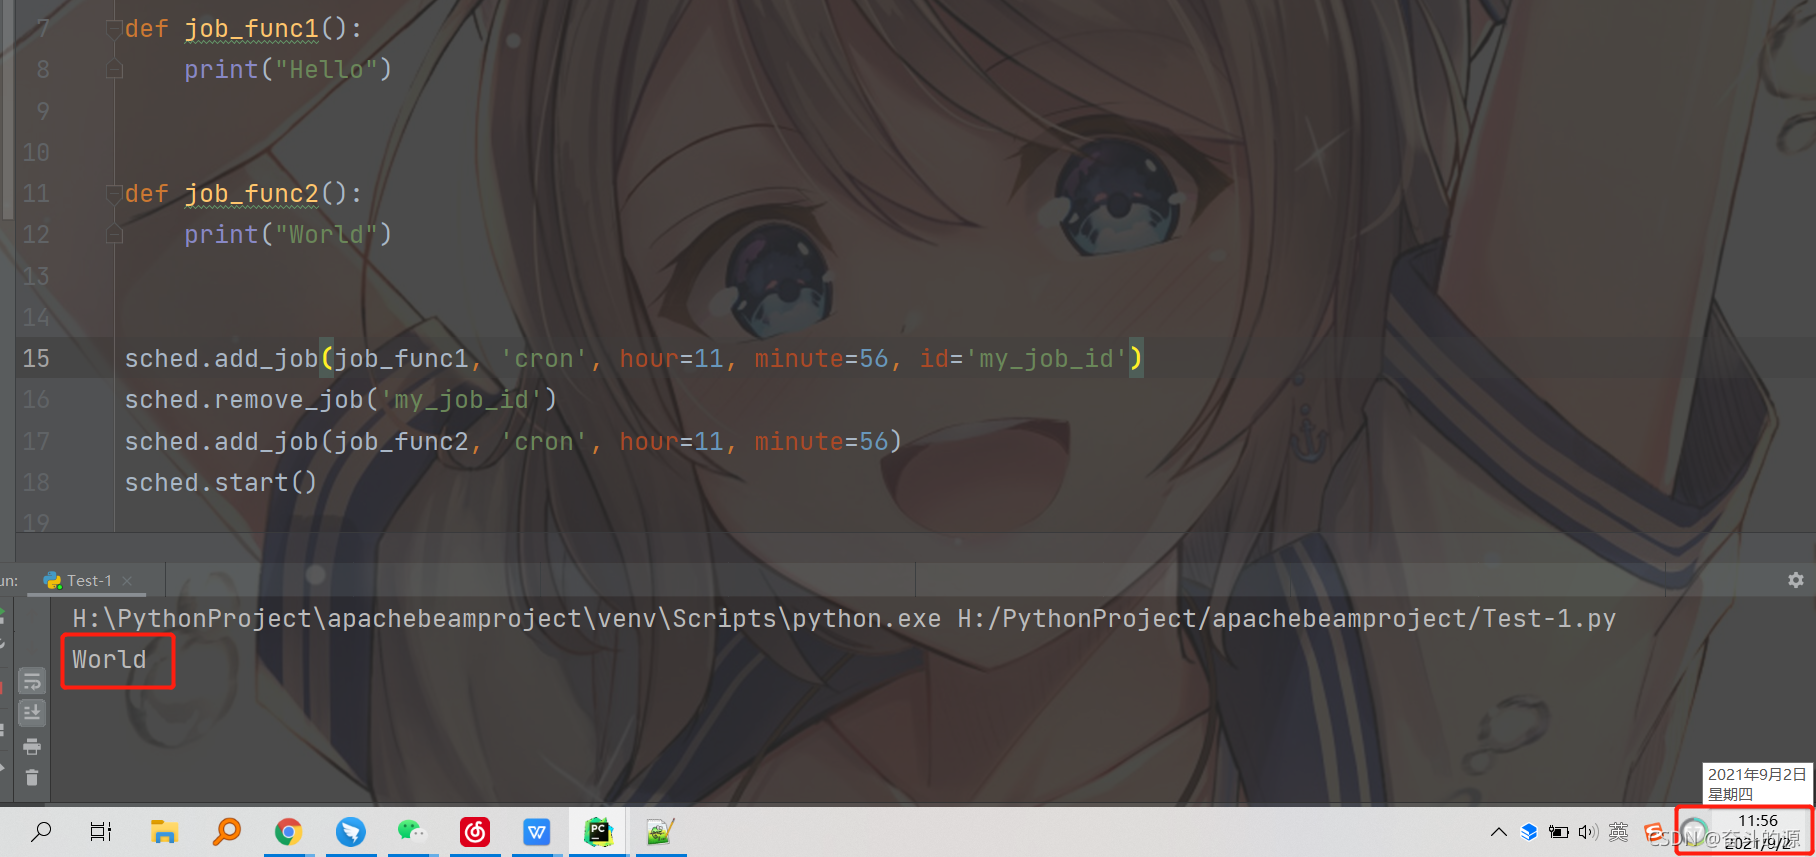The height and width of the screenshot is (857, 1816).
Task: Click World output in console
Action: pos(109,660)
